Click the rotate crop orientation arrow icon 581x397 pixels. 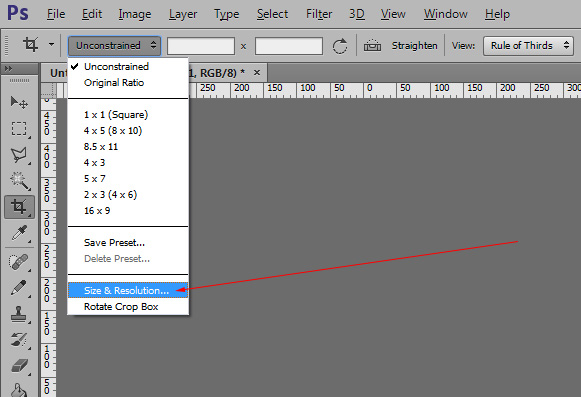(x=340, y=46)
